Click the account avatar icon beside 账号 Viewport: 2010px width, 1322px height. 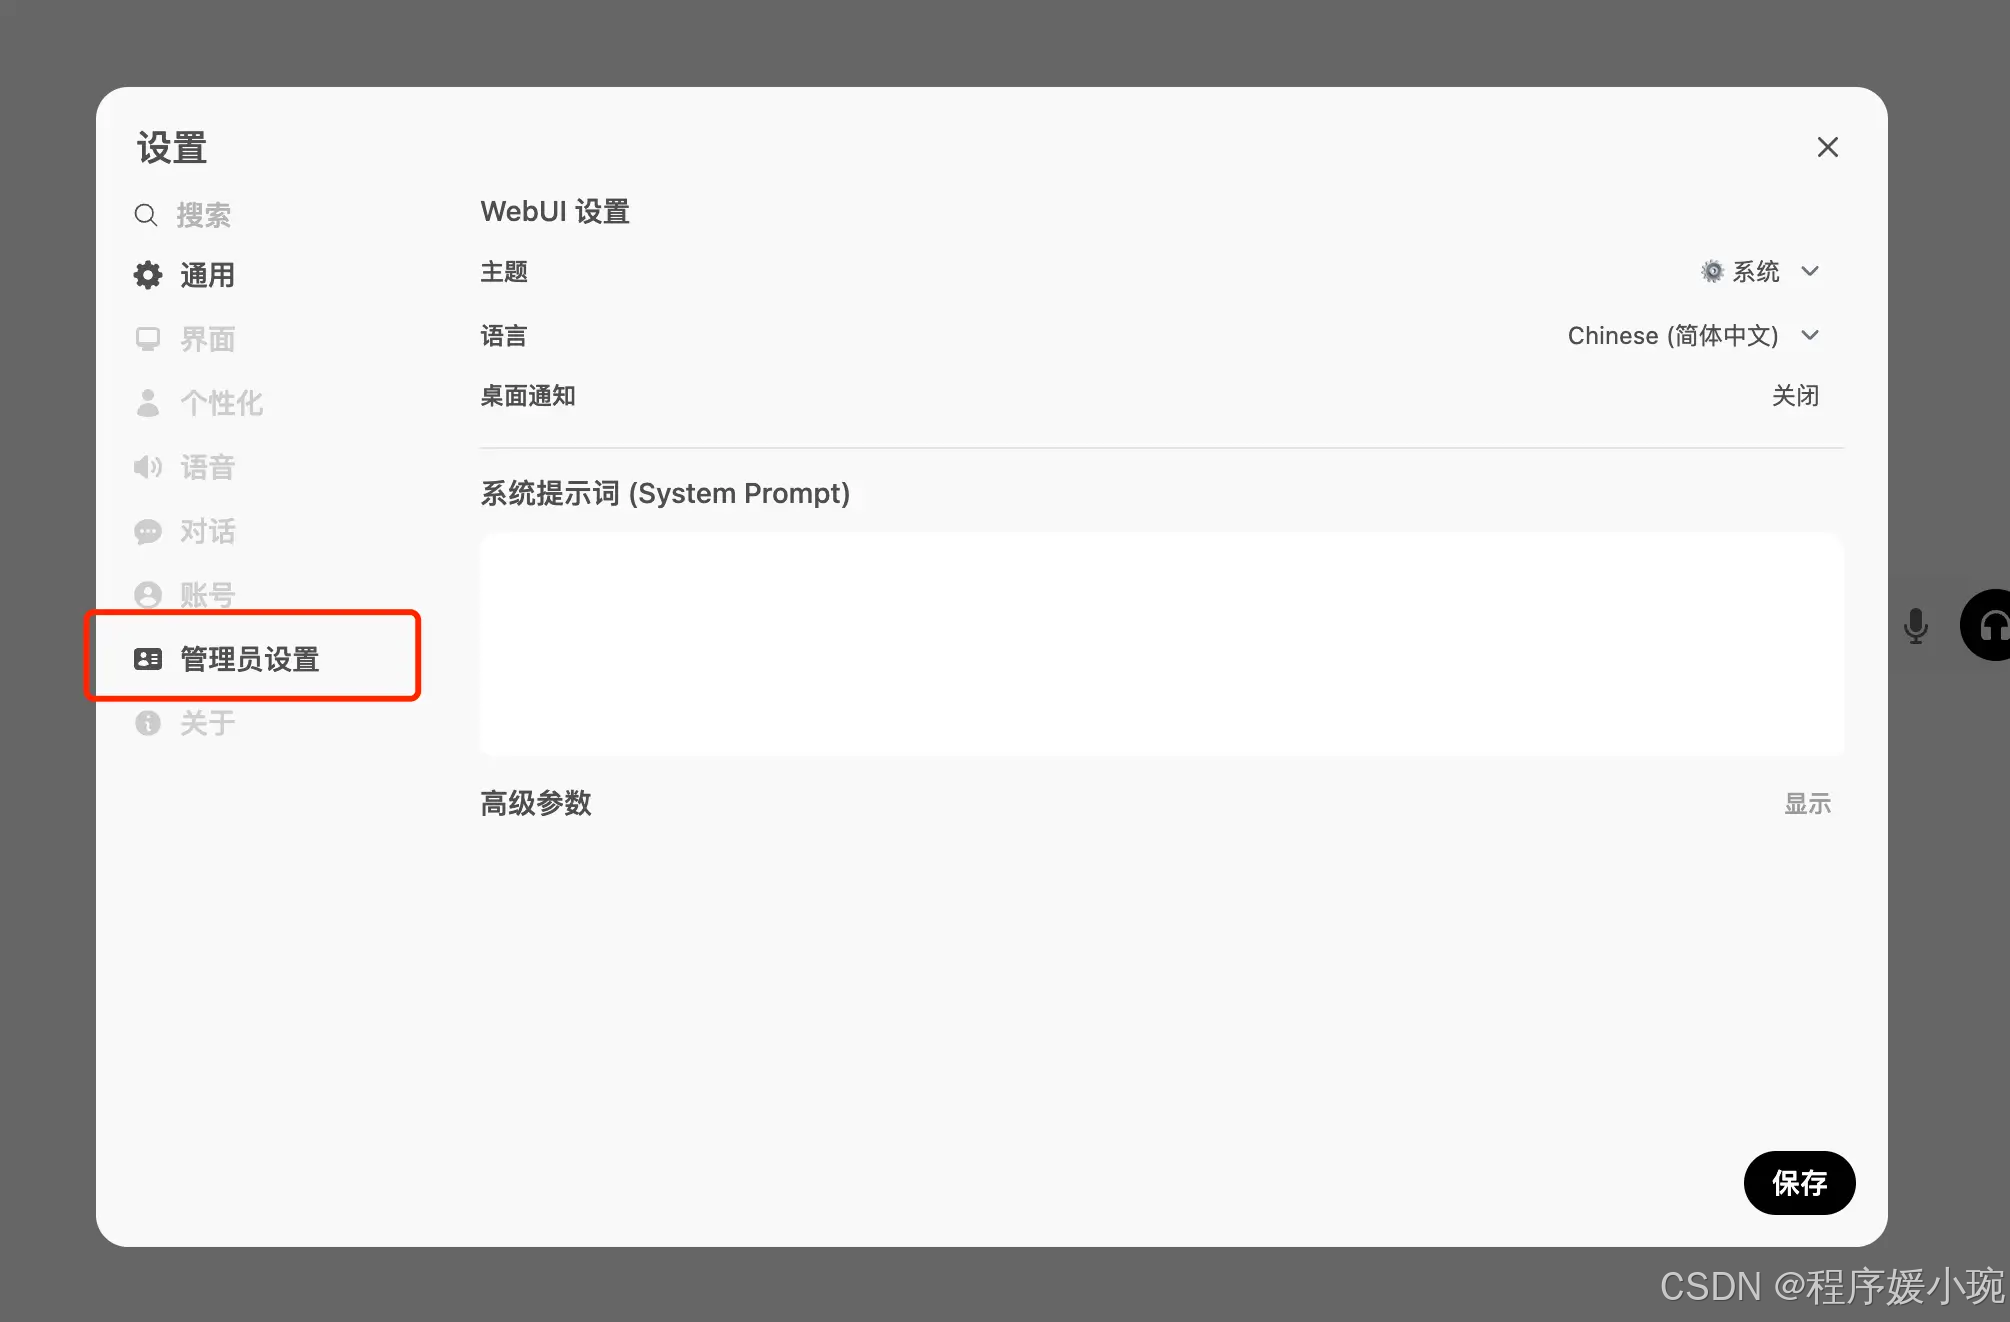(x=148, y=595)
